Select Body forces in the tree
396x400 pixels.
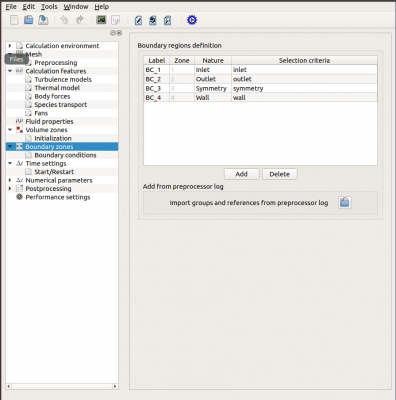click(x=52, y=96)
